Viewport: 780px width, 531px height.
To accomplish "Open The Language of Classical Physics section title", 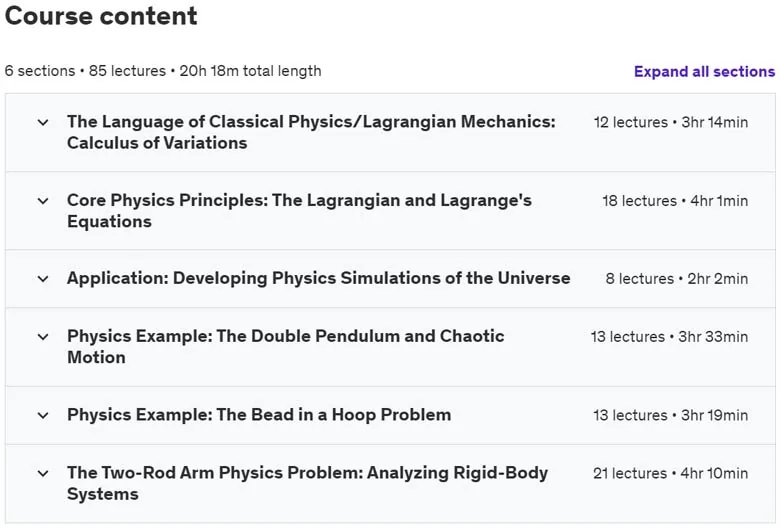I will click(311, 132).
